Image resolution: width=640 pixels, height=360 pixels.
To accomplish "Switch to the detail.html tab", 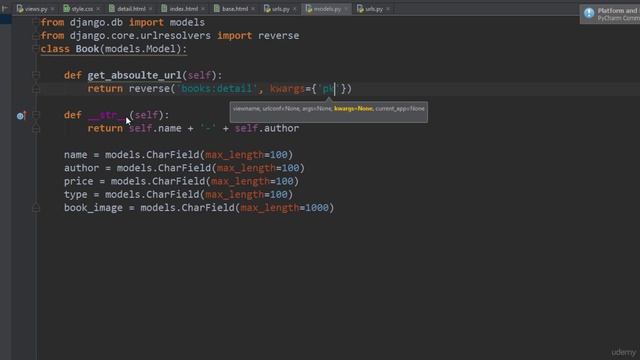I will tap(131, 9).
